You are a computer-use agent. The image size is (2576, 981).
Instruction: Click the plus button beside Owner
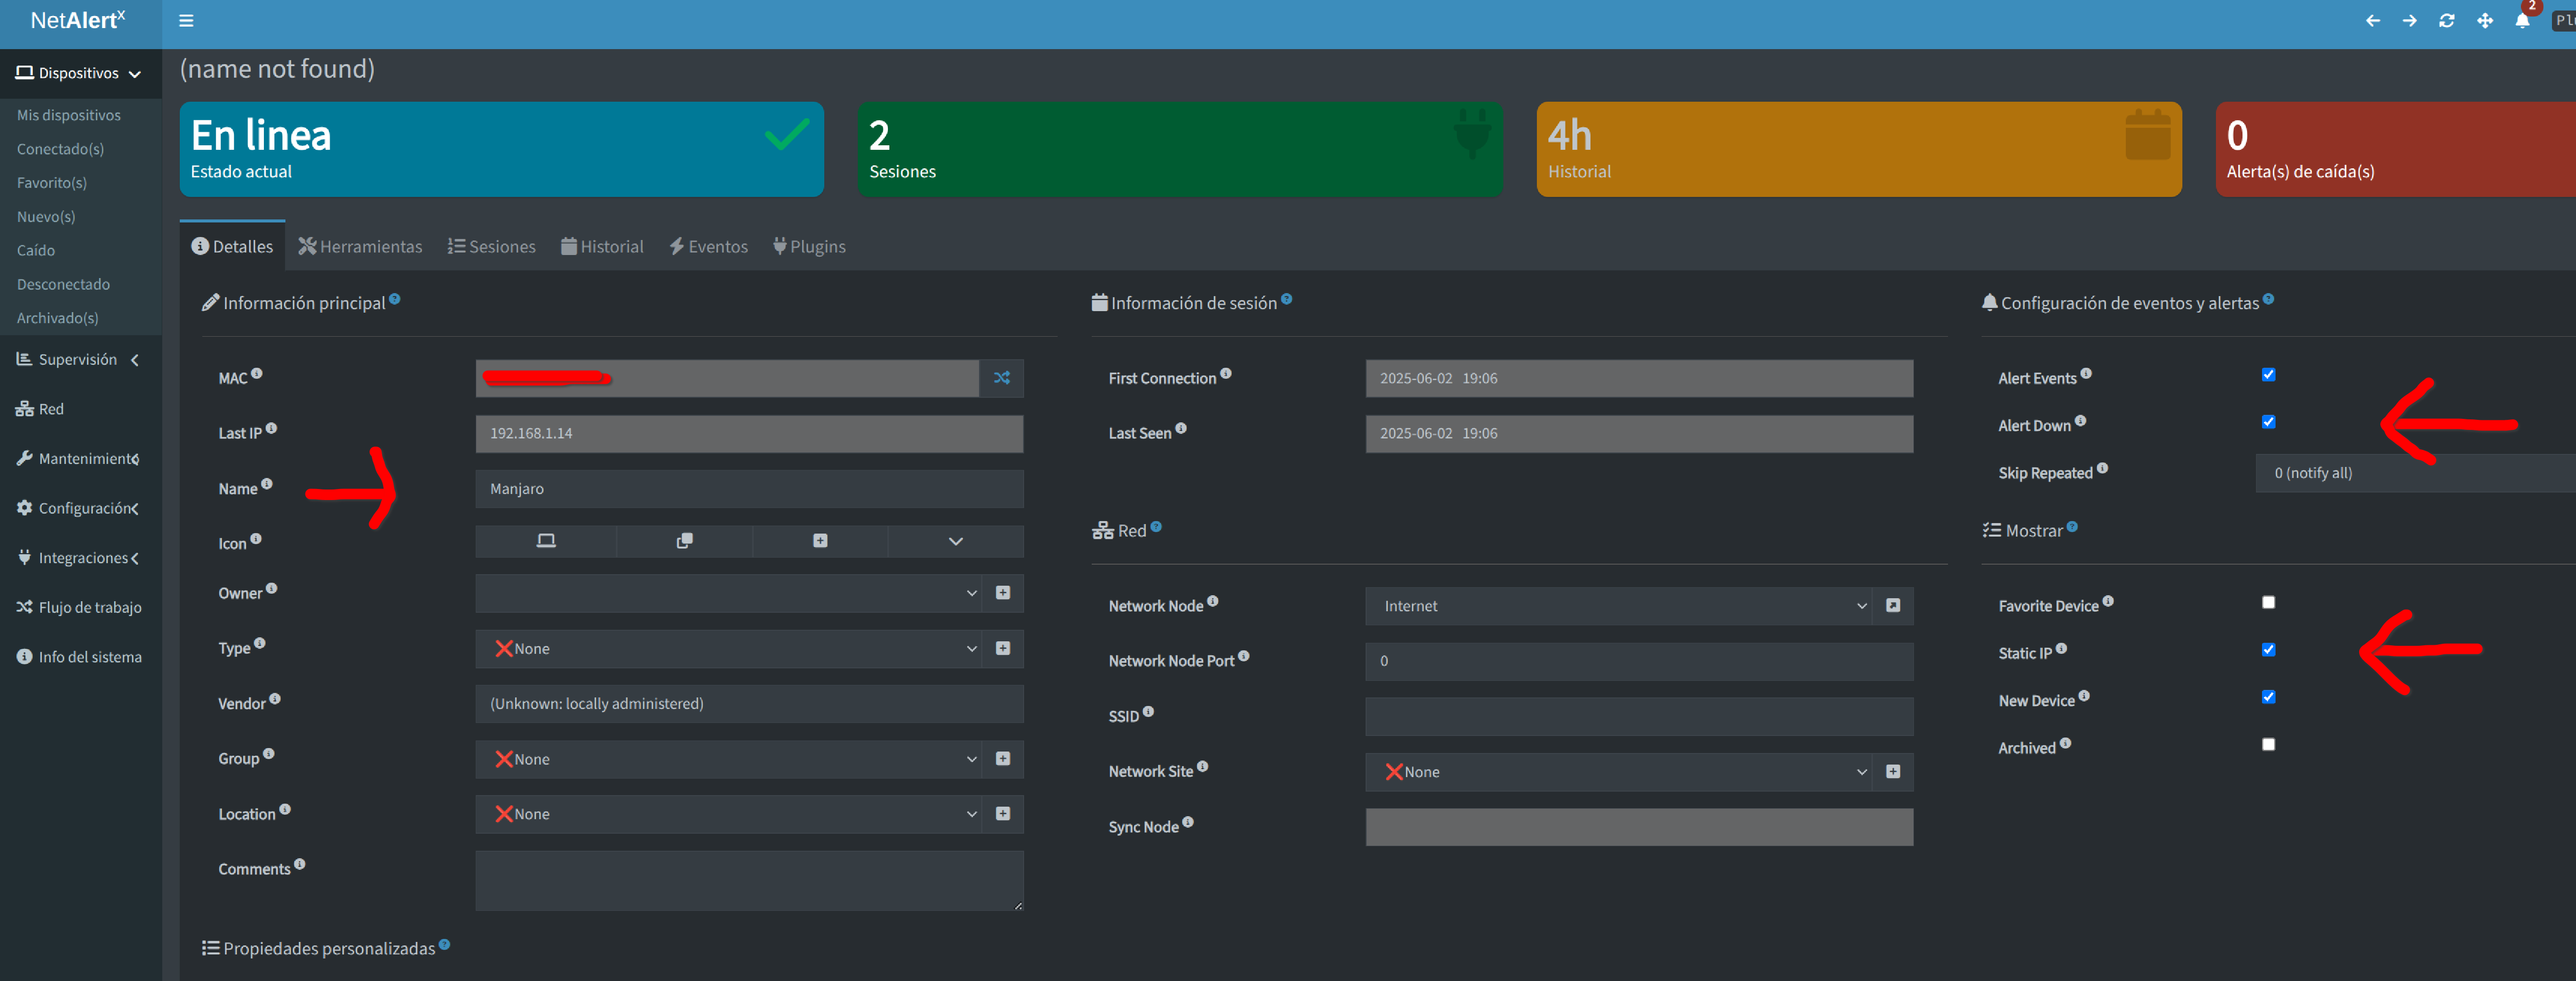pyautogui.click(x=1002, y=593)
